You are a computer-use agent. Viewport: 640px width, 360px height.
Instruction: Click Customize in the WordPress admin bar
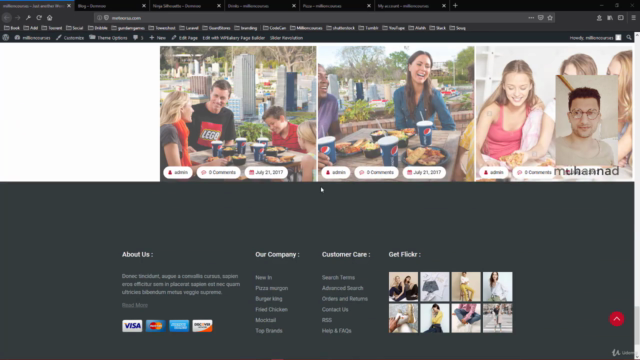click(70, 38)
